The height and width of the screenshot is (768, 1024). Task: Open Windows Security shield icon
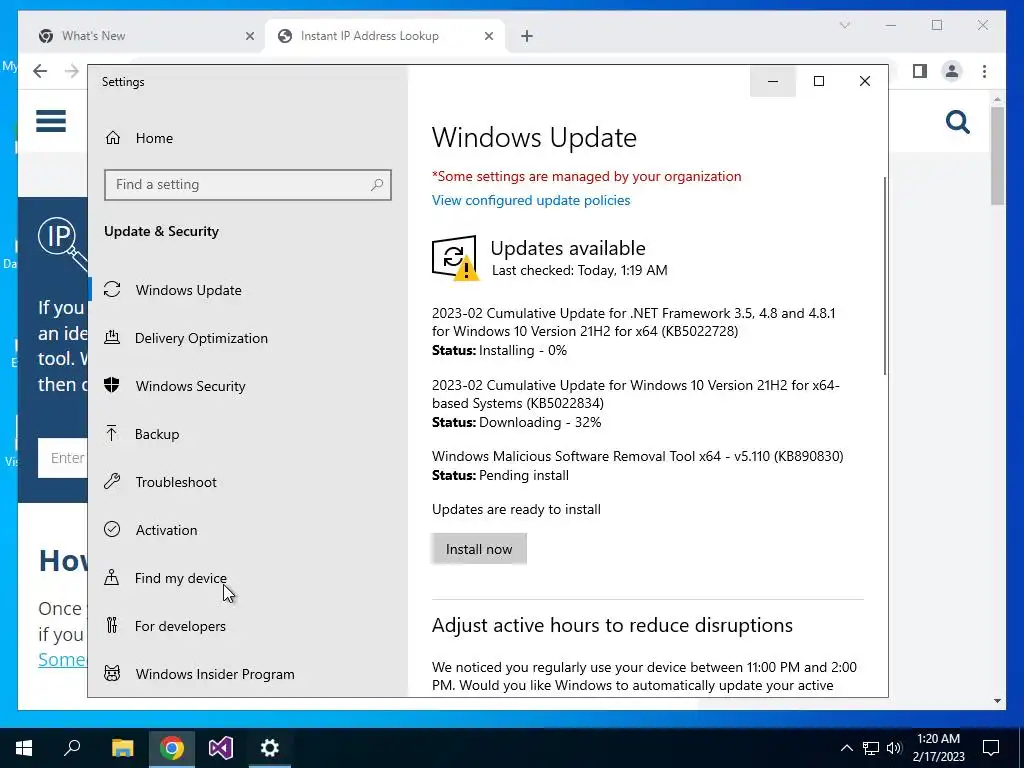tap(112, 385)
